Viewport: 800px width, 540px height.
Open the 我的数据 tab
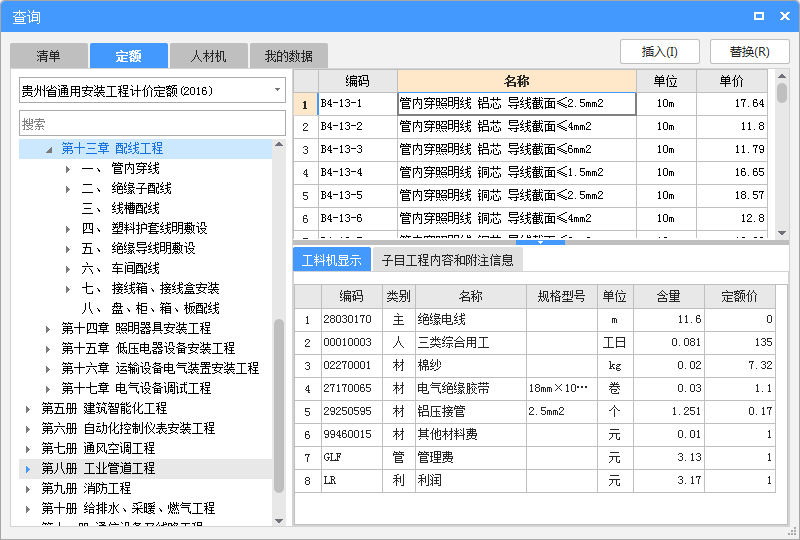click(x=289, y=56)
